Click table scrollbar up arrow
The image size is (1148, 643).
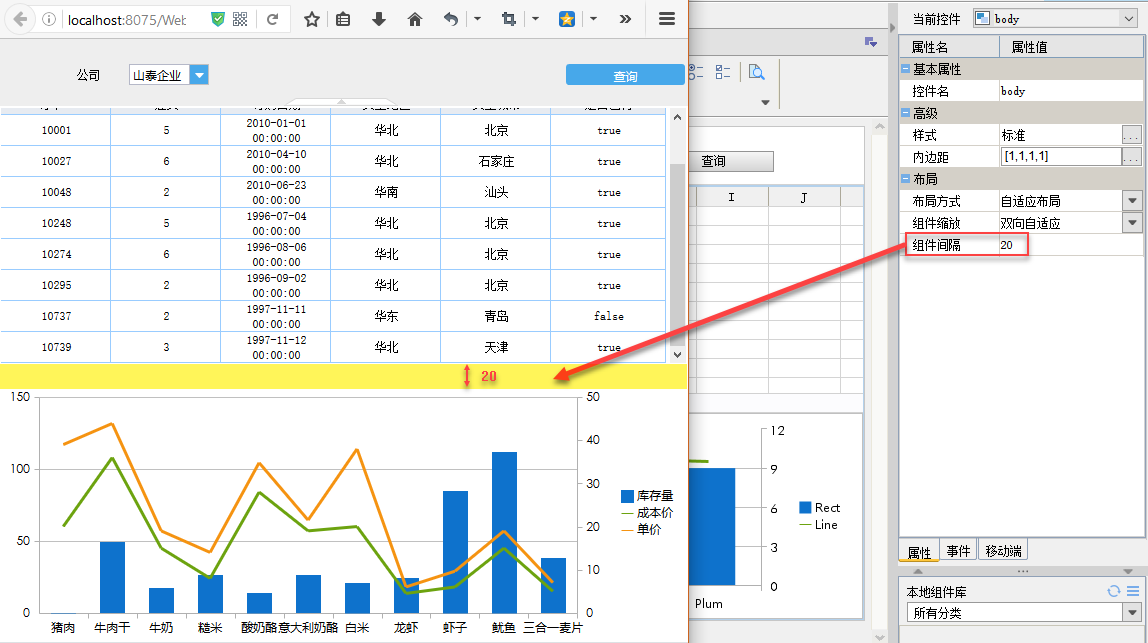(x=677, y=117)
